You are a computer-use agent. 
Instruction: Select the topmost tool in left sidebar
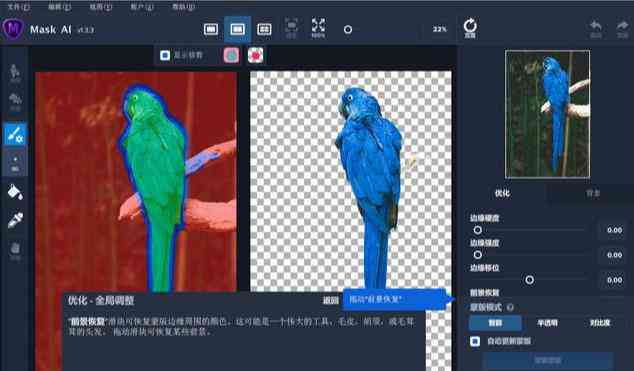15,74
